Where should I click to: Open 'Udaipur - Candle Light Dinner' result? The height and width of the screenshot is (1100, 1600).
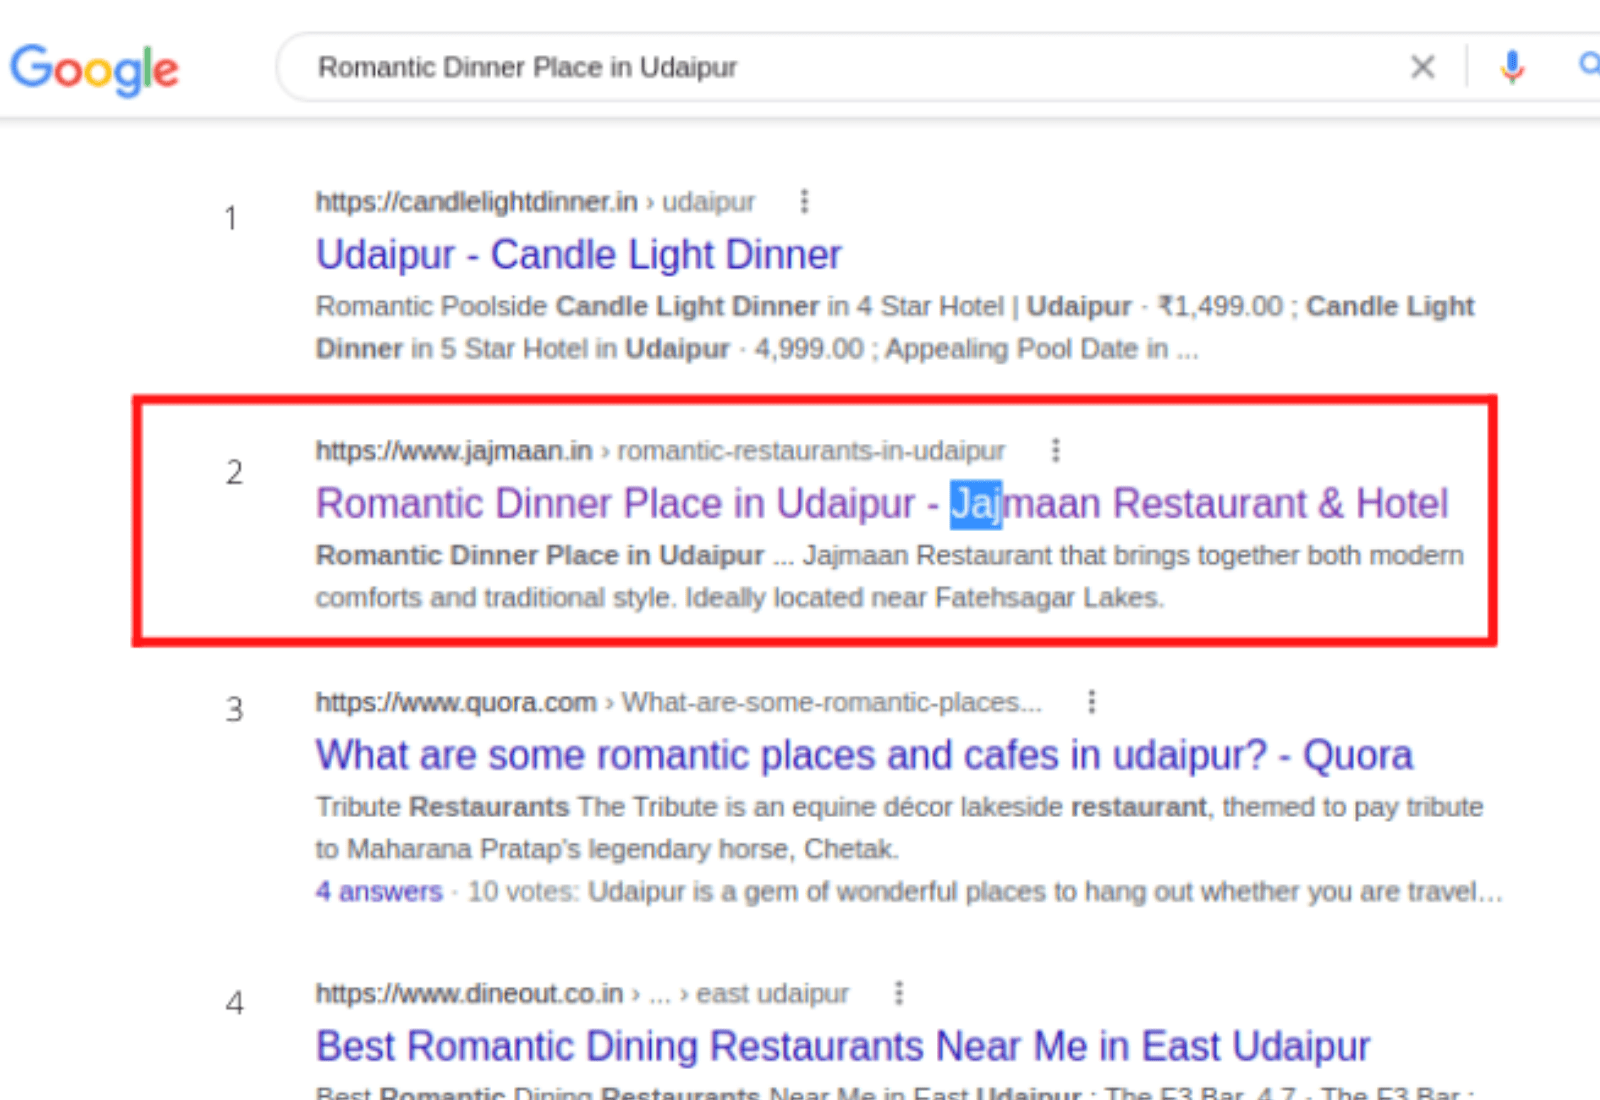(x=578, y=255)
